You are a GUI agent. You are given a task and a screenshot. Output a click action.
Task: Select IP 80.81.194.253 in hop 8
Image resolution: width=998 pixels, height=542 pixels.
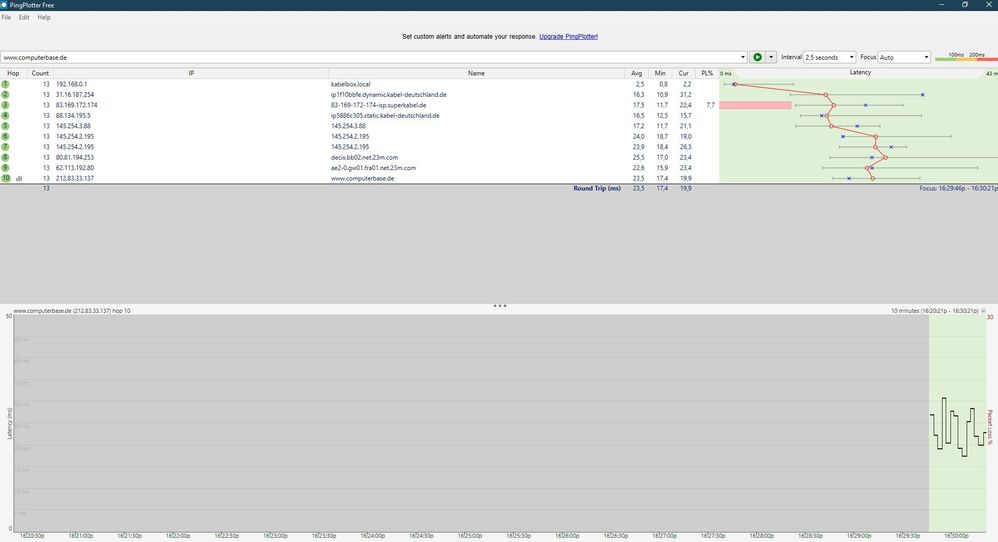(74, 157)
